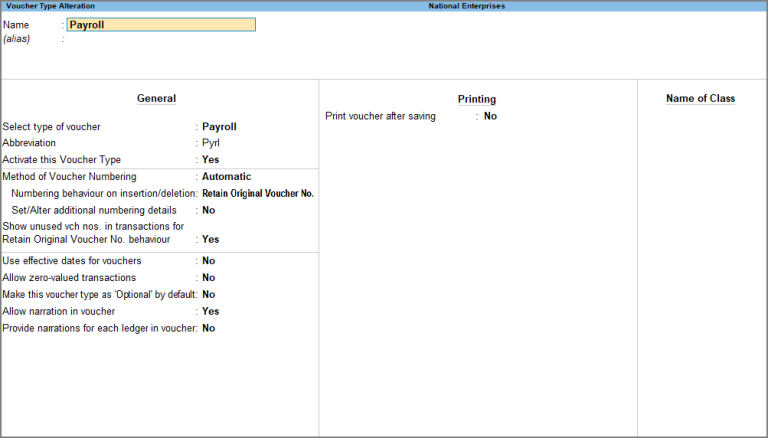This screenshot has width=768, height=438.
Task: Click the General section heading
Action: tap(156, 98)
